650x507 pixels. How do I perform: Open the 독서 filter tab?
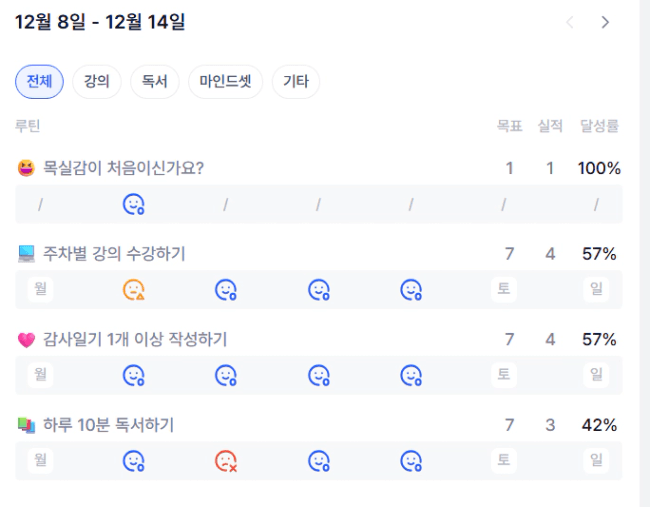pos(154,81)
